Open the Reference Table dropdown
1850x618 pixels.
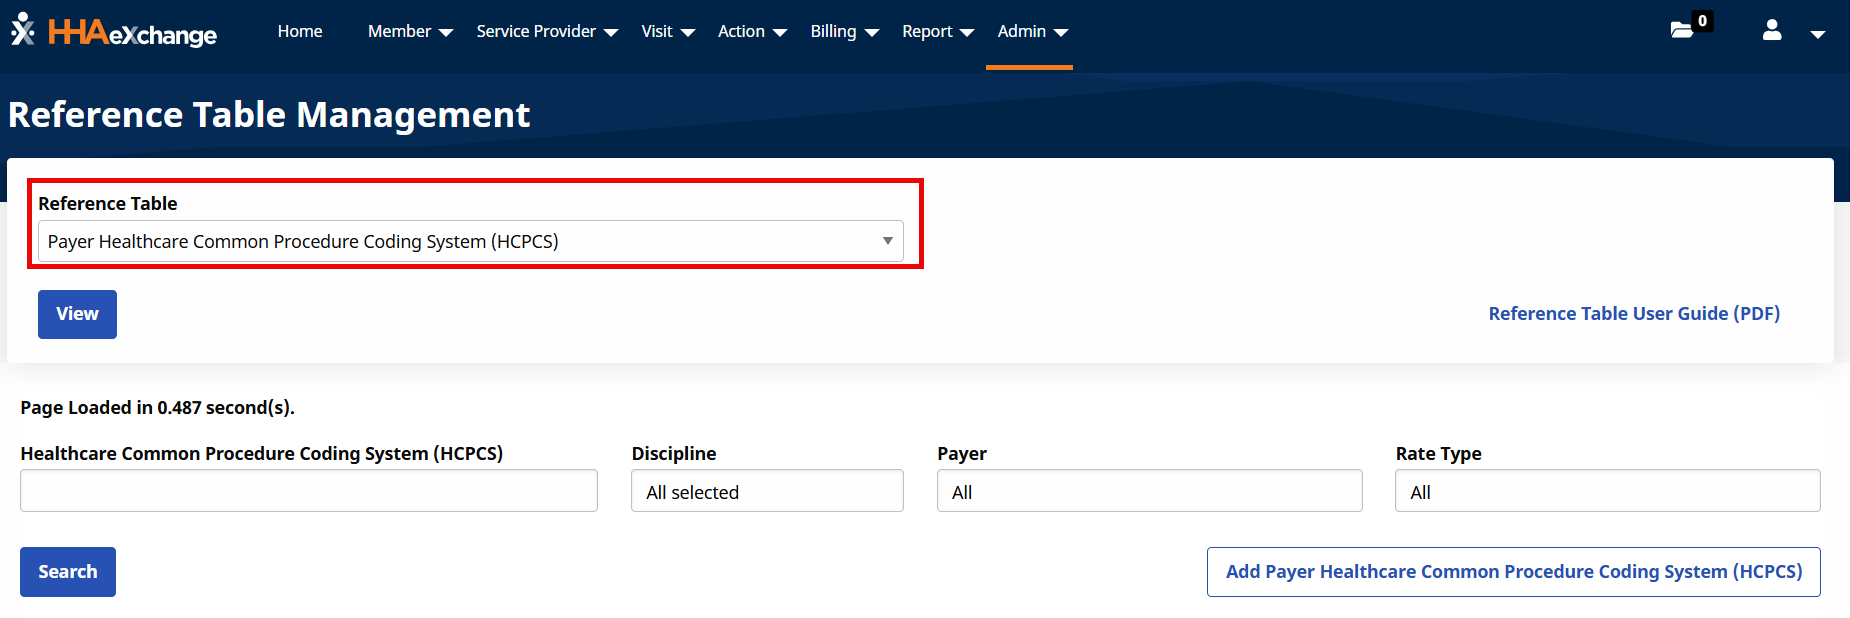470,241
